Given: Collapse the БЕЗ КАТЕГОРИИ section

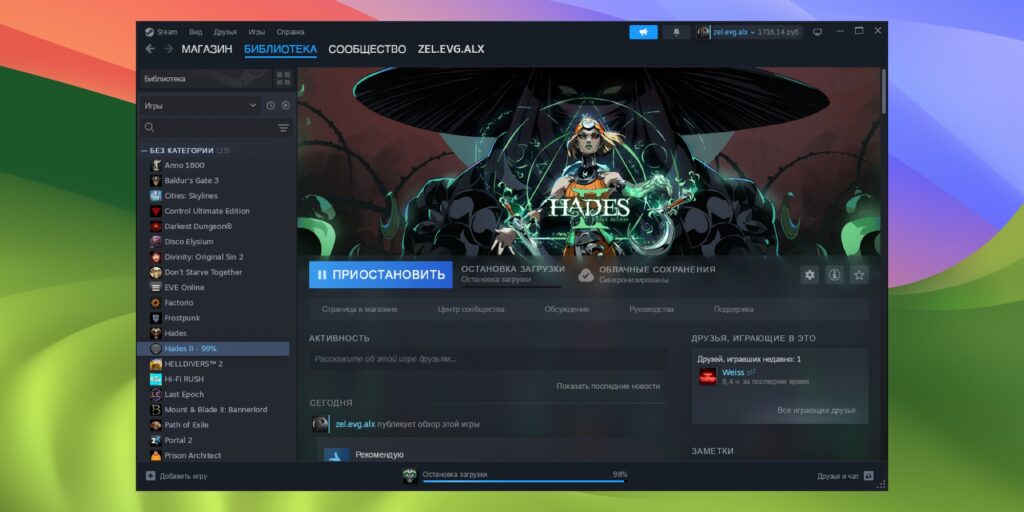Looking at the screenshot, I should [x=144, y=150].
